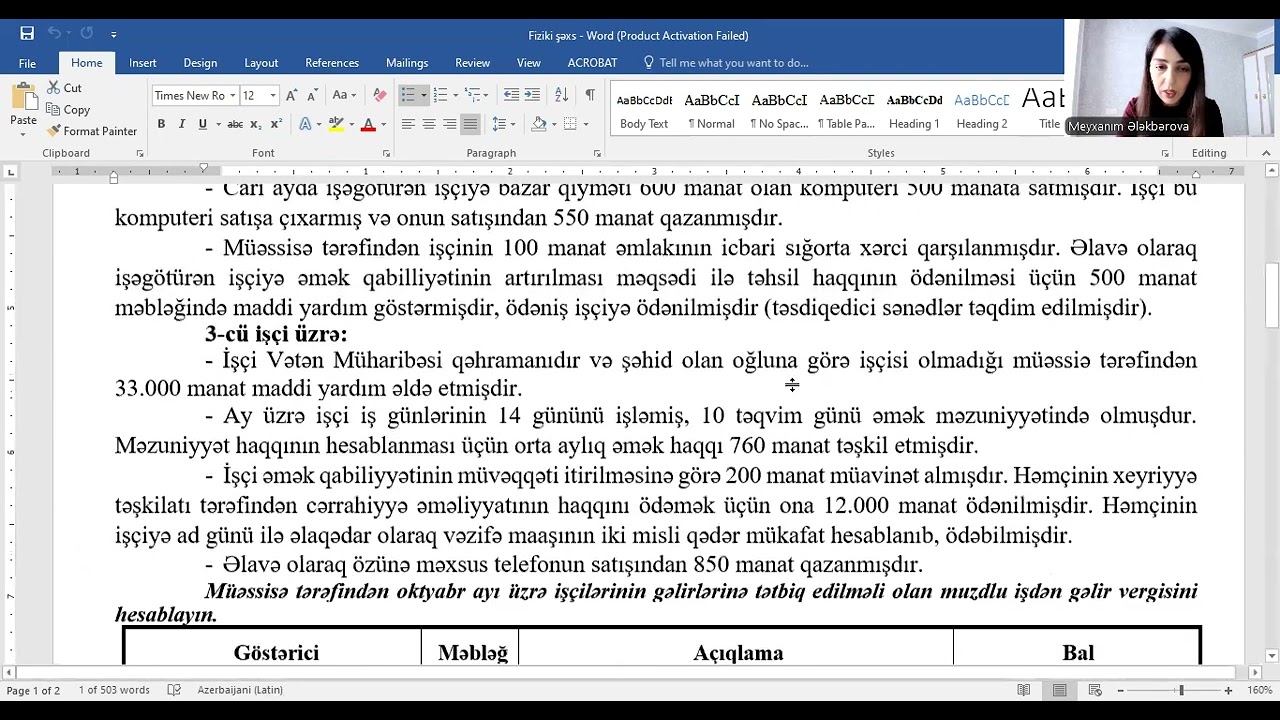The height and width of the screenshot is (720, 1280).
Task: Apply strikethrough formatting
Action: (235, 124)
